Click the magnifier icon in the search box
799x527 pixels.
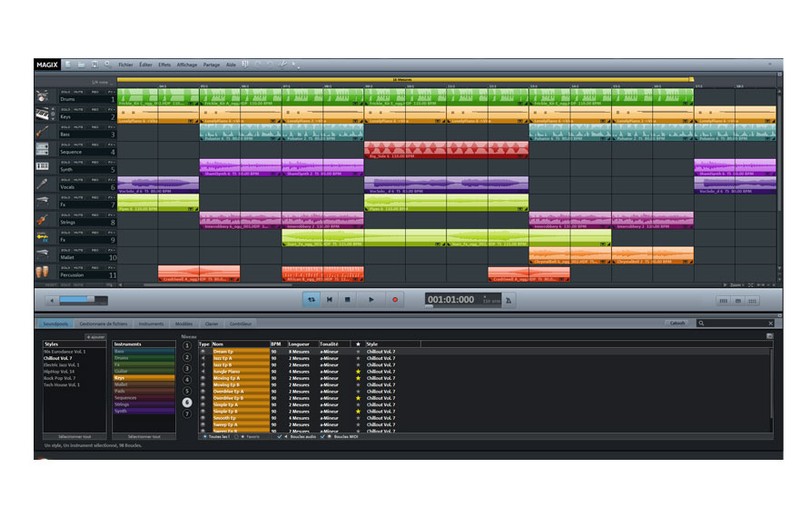(702, 323)
